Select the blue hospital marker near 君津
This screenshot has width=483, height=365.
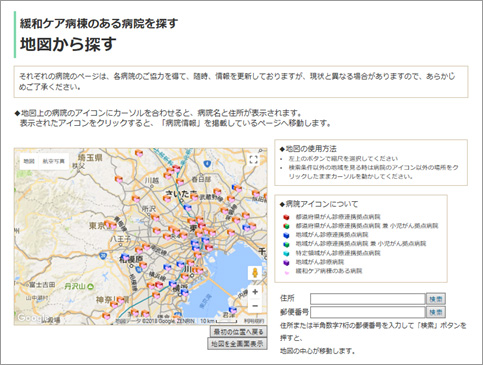point(232,310)
